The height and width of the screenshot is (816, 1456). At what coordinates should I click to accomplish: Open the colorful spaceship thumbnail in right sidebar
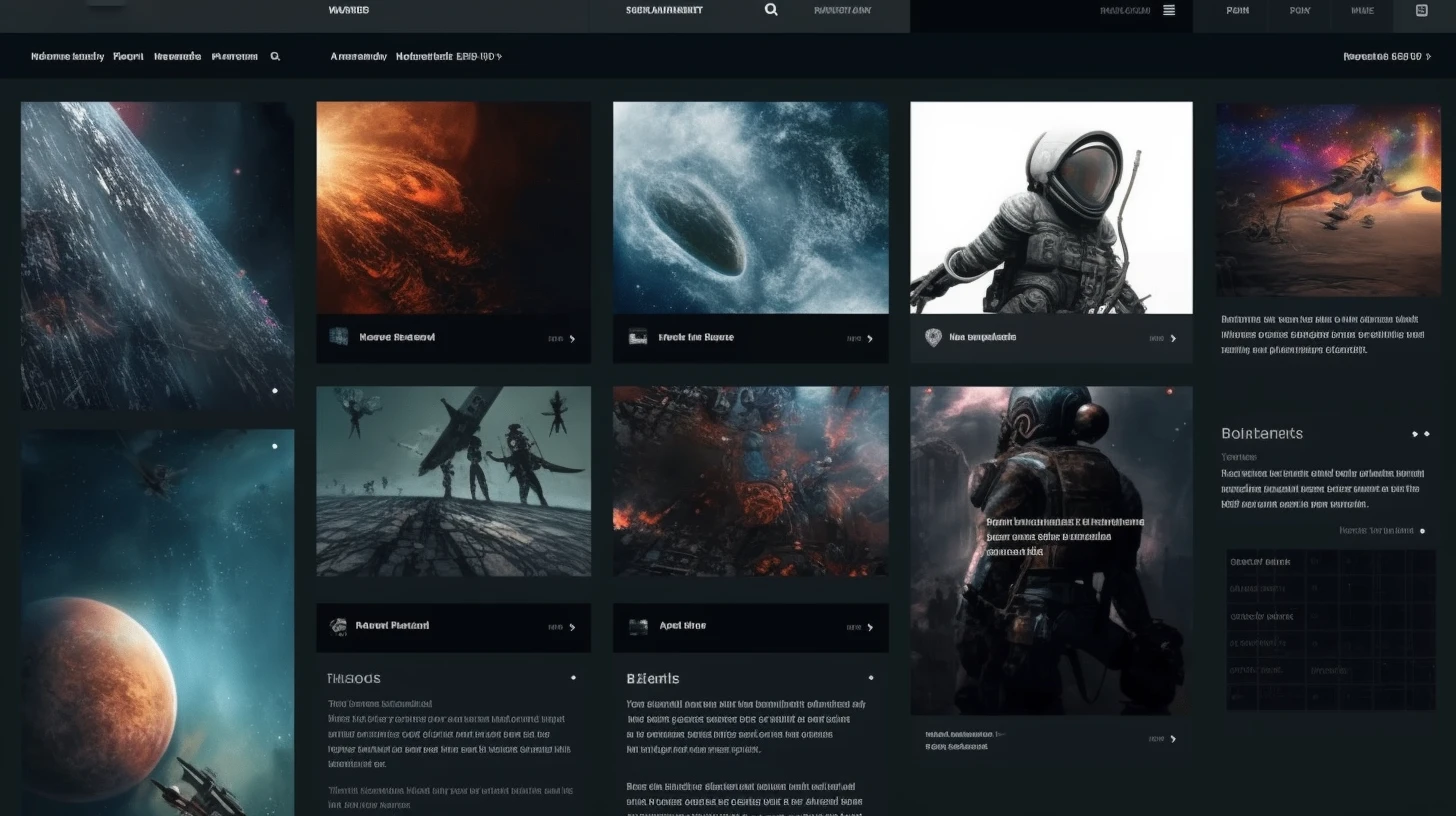coord(1328,199)
